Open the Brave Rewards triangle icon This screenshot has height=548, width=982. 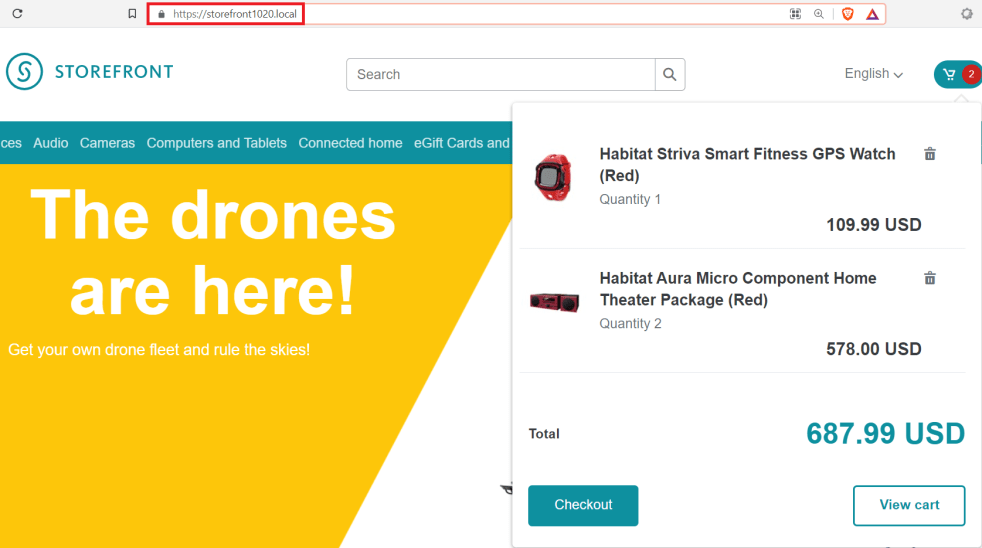click(x=872, y=14)
